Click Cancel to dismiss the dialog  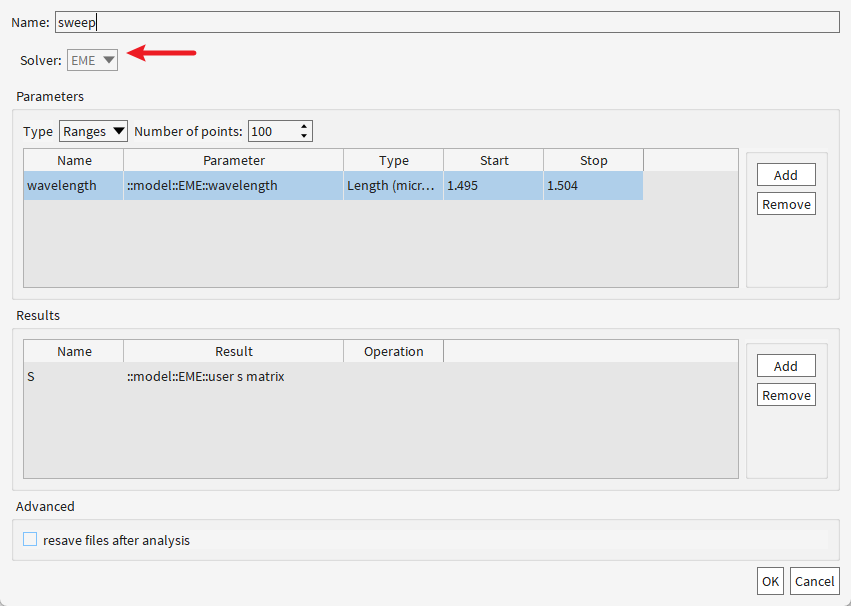pos(815,582)
